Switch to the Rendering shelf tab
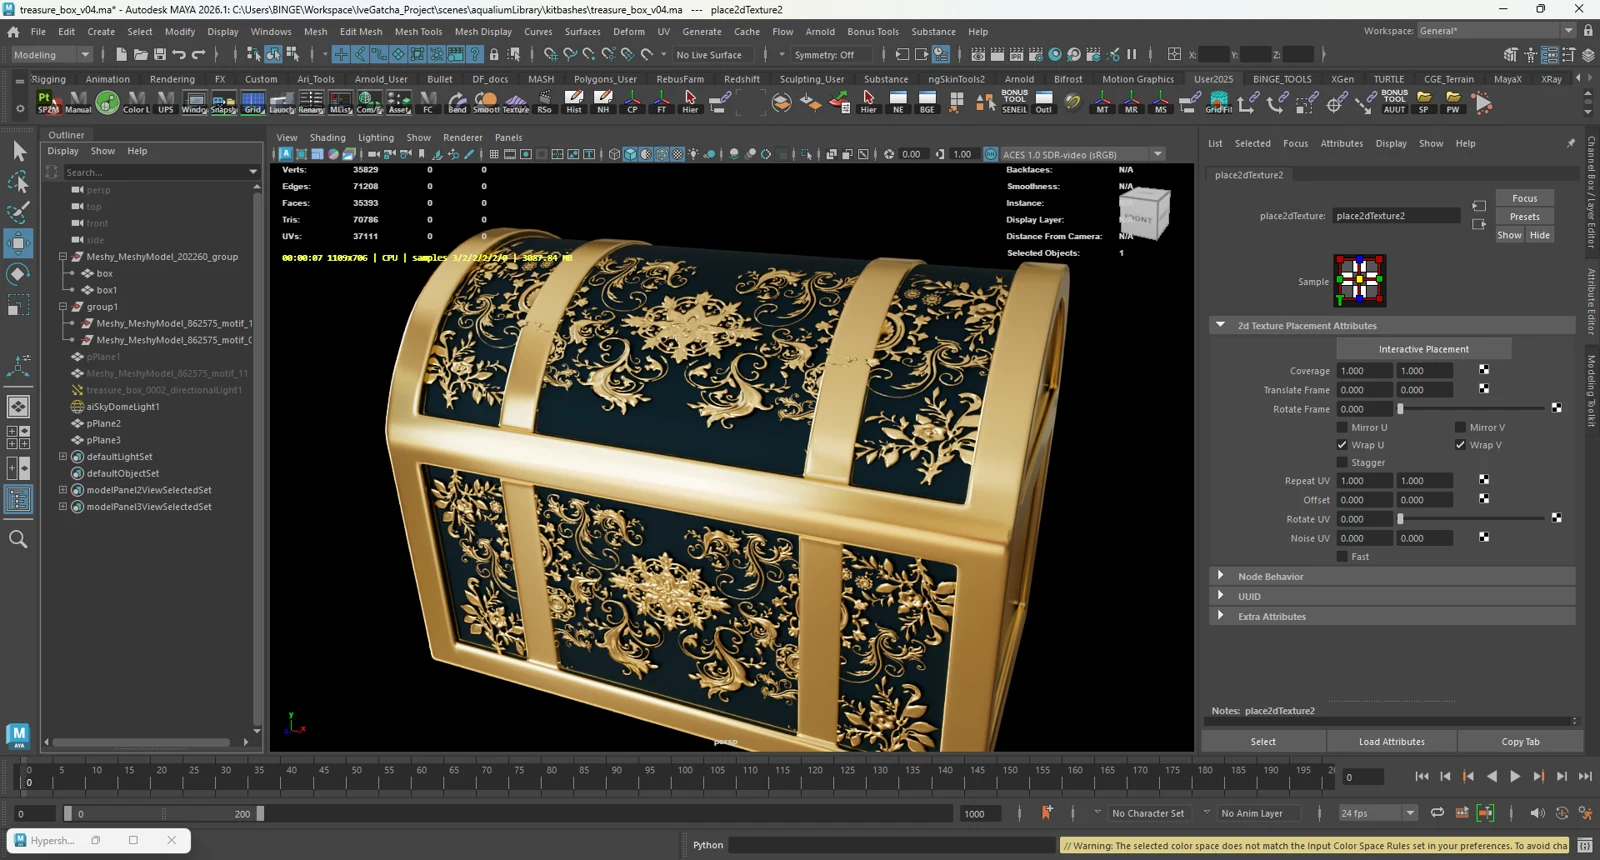The height and width of the screenshot is (860, 1600). point(172,79)
